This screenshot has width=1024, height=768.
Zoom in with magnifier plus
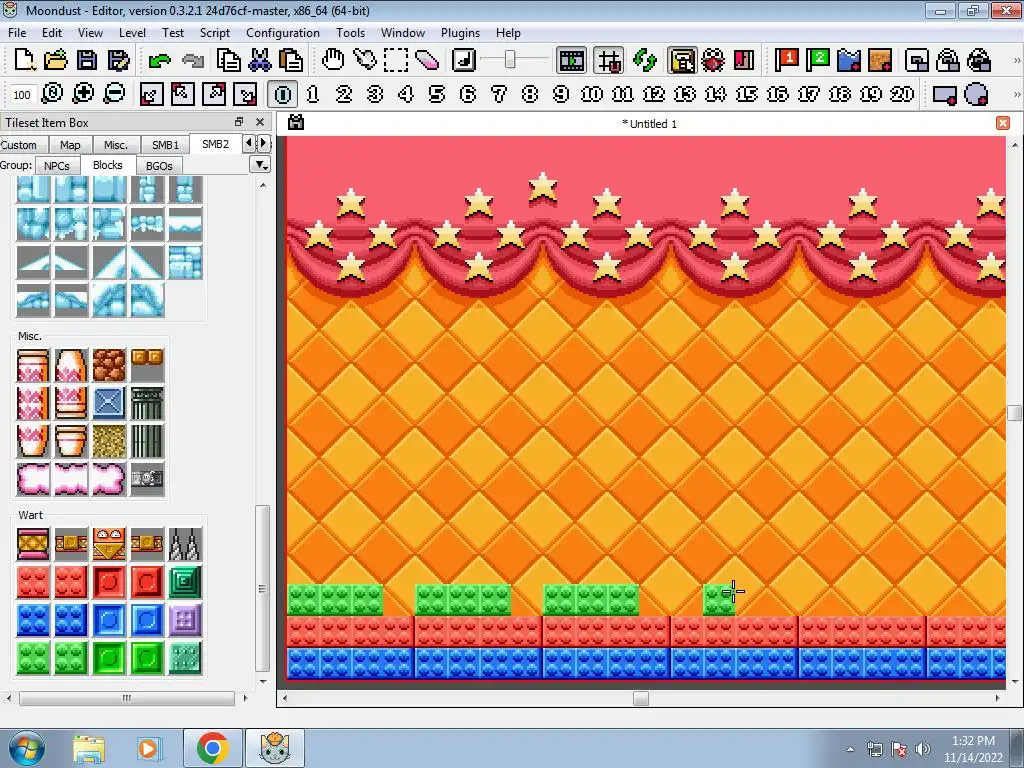83,94
